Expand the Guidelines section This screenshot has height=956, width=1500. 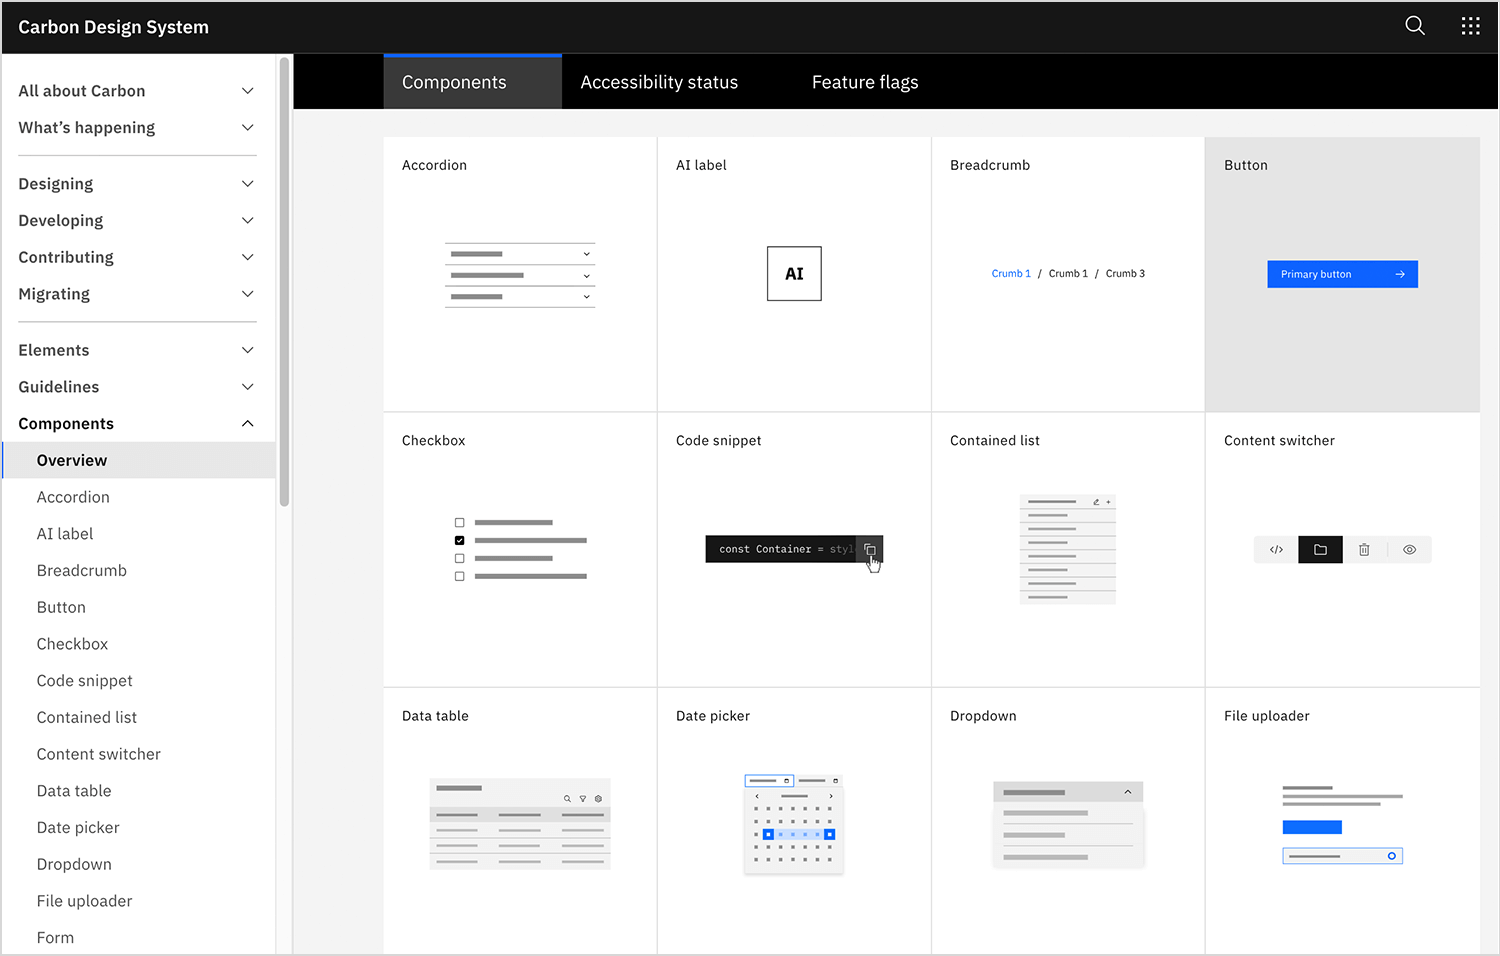point(137,387)
